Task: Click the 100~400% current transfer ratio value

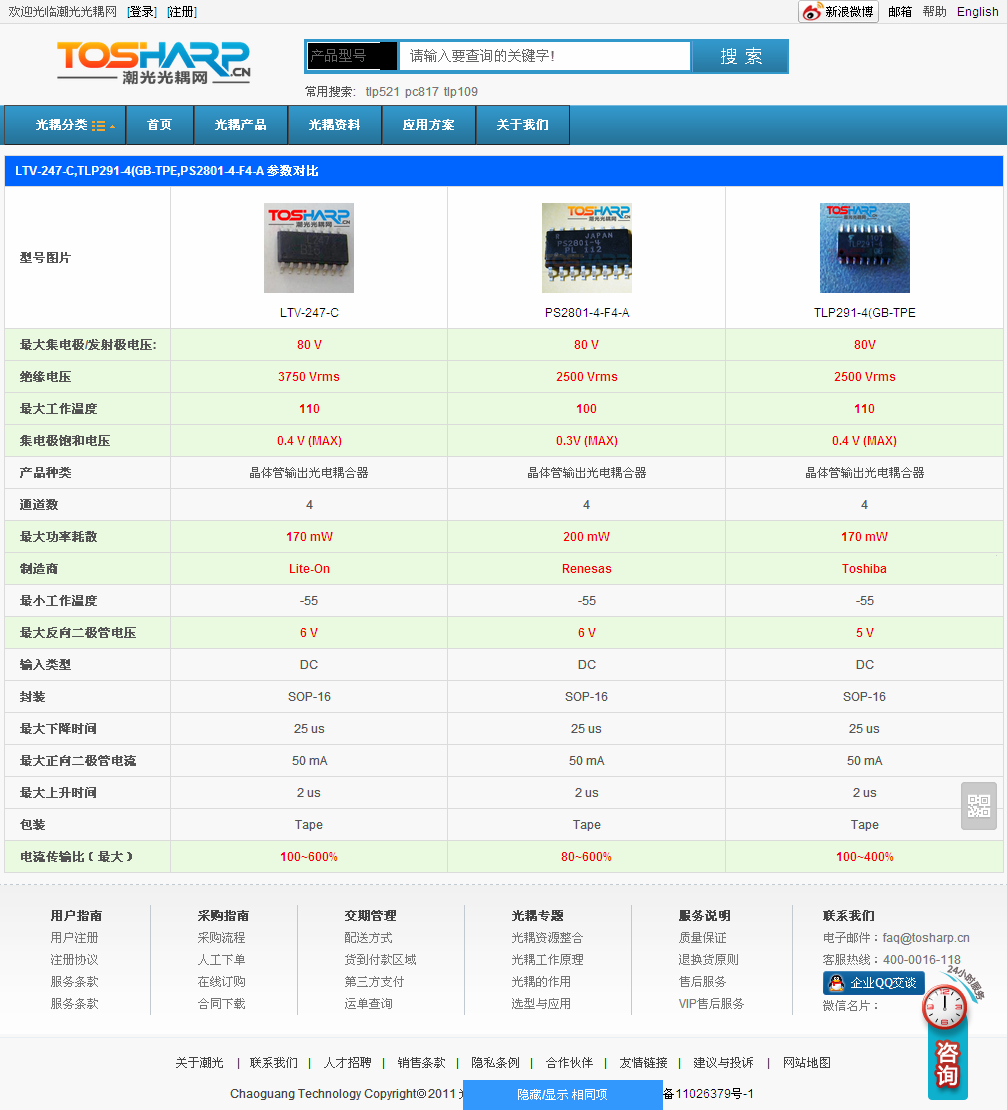Action: tap(865, 857)
